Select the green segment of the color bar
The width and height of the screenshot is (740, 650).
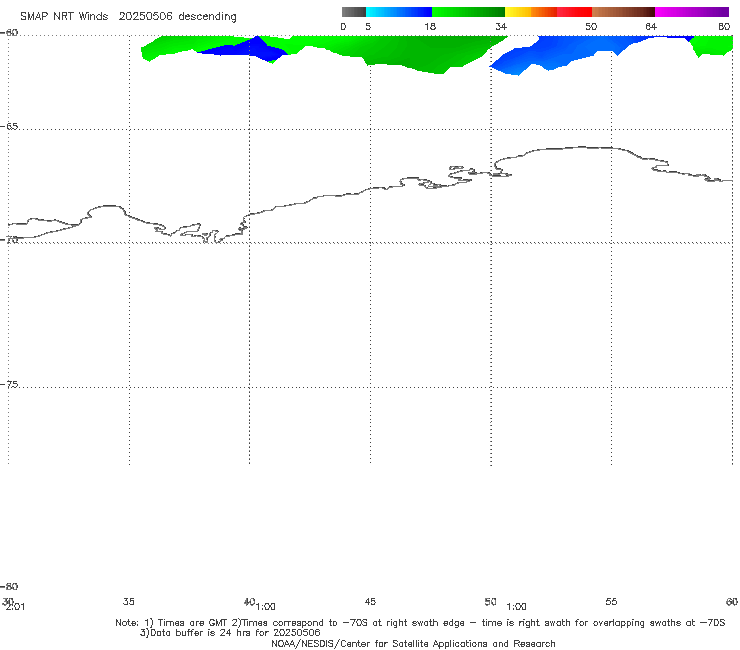pos(468,12)
